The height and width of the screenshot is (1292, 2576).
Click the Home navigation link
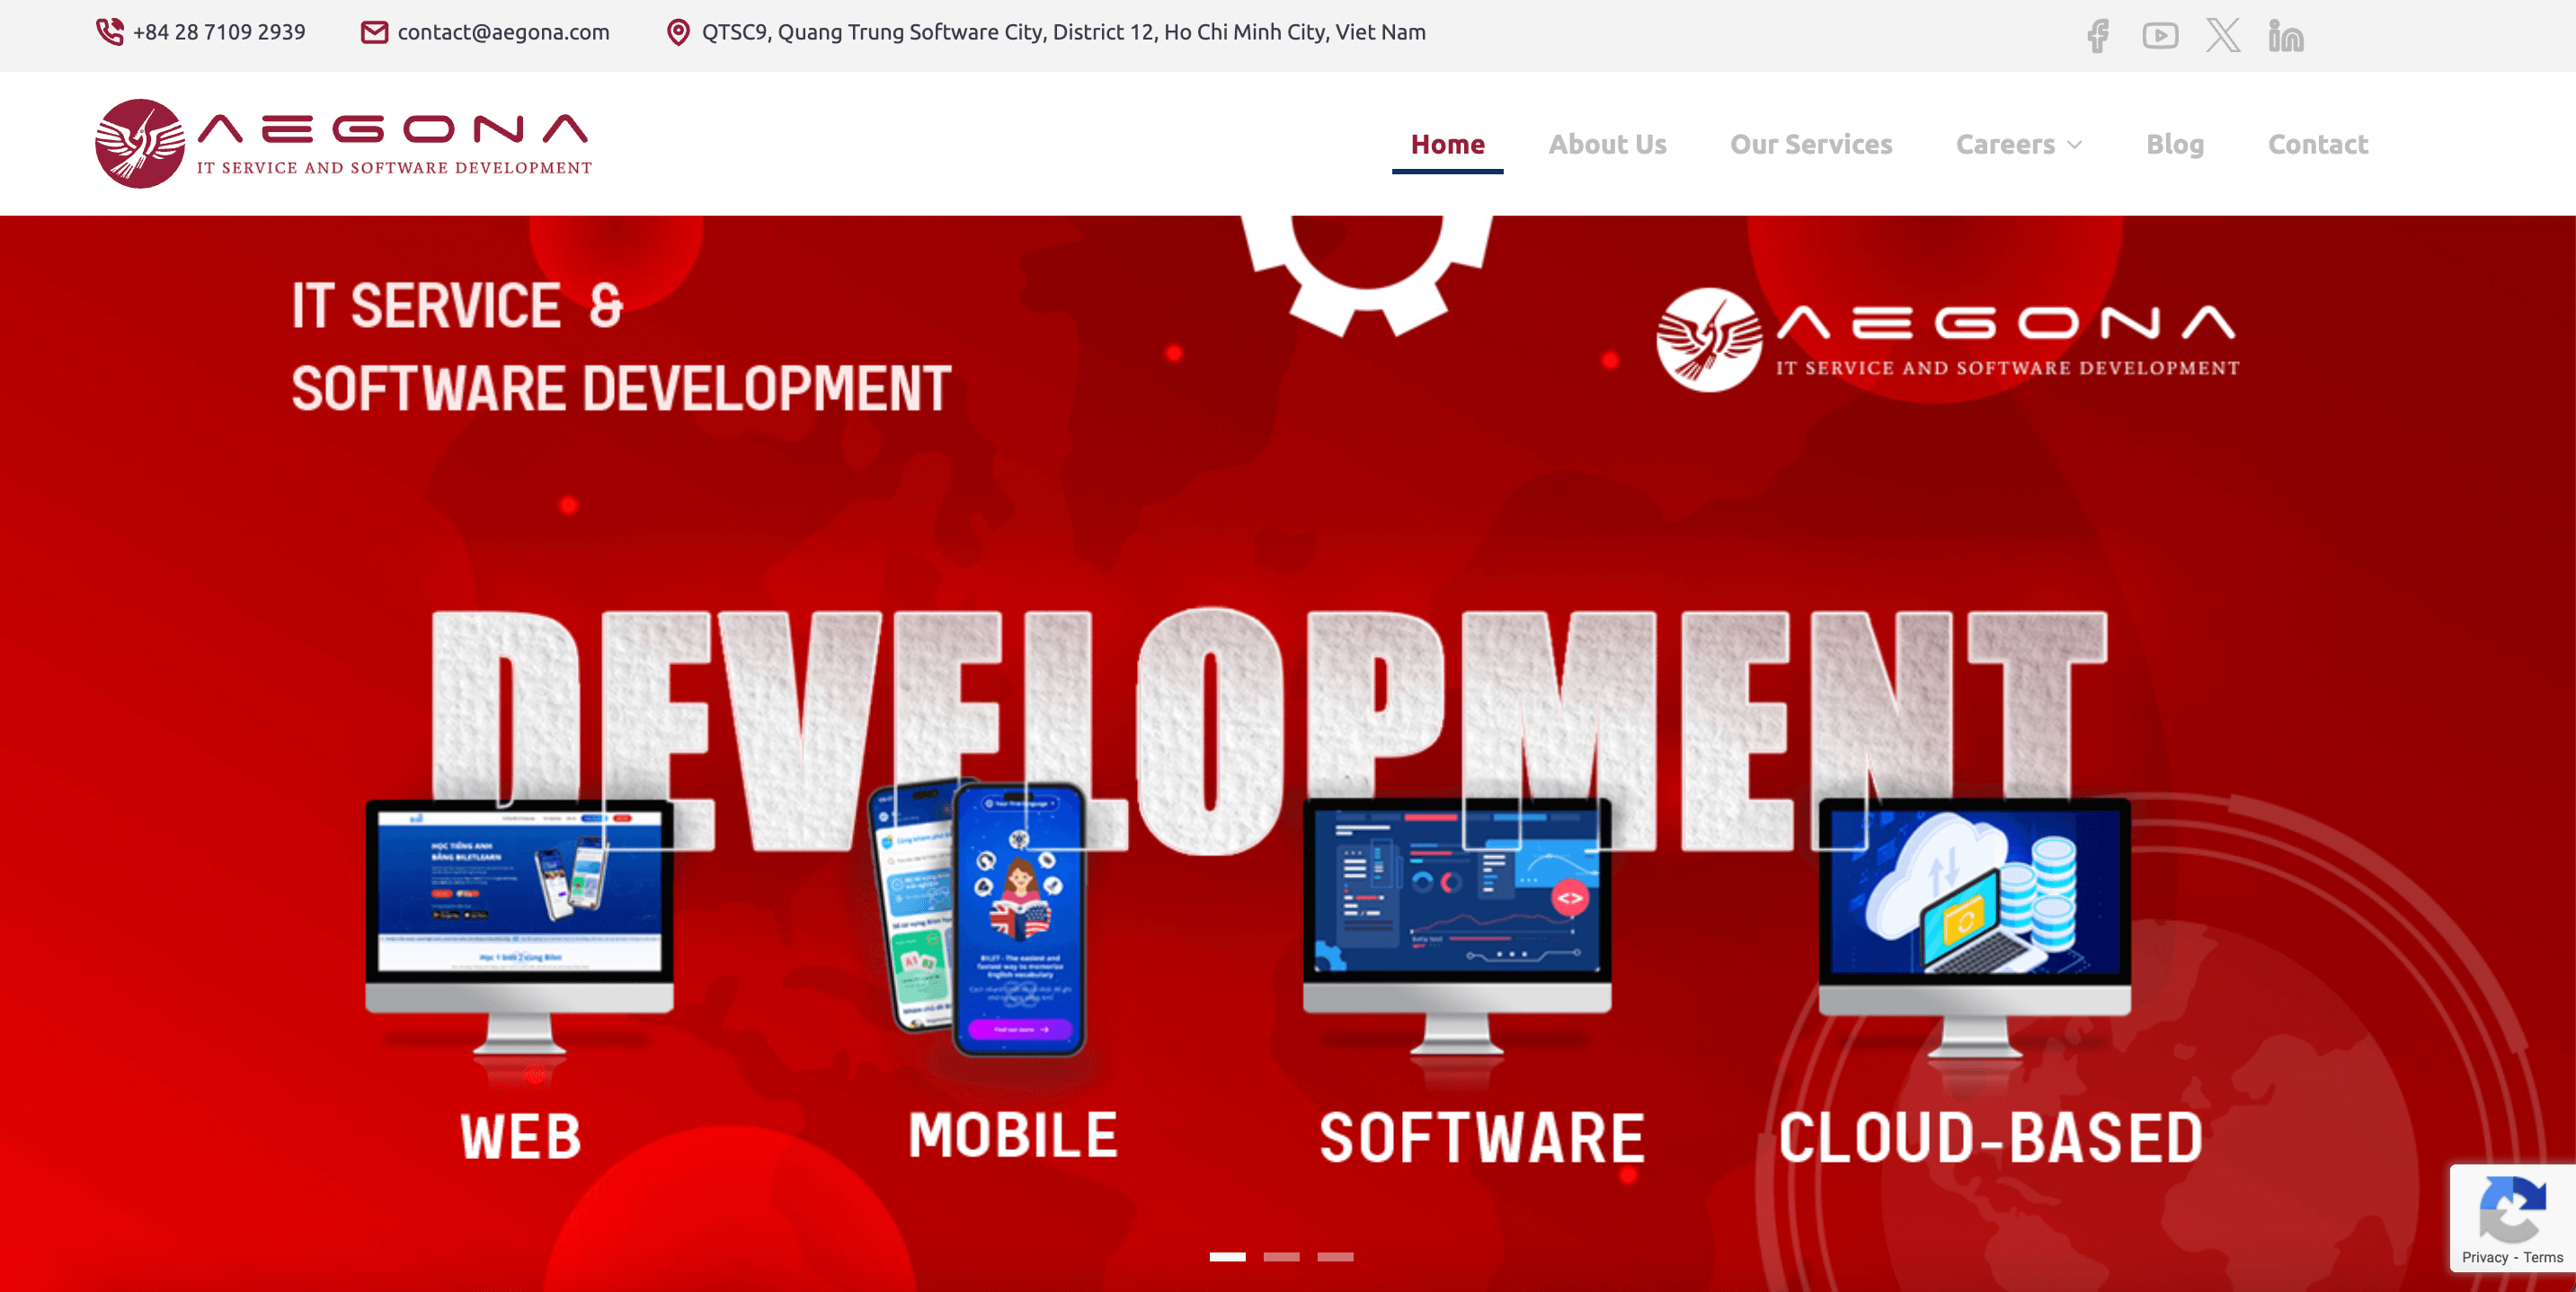click(x=1447, y=142)
